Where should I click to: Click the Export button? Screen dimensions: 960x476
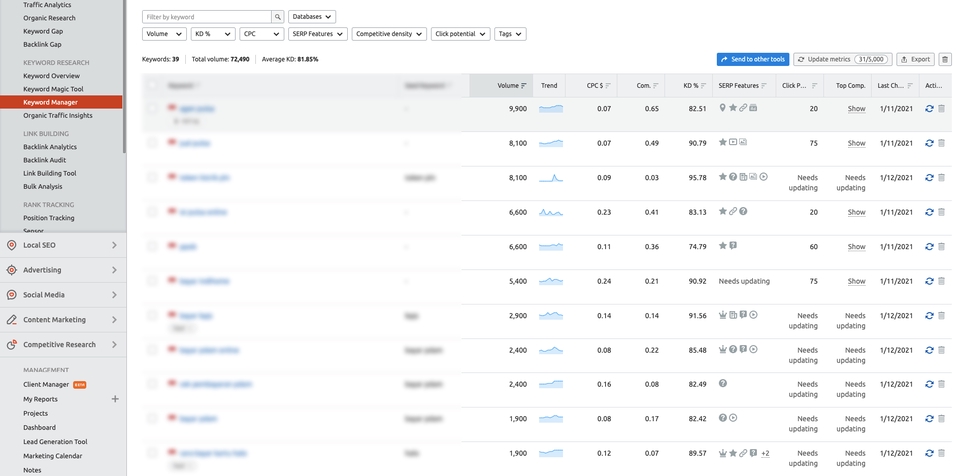pyautogui.click(x=915, y=59)
